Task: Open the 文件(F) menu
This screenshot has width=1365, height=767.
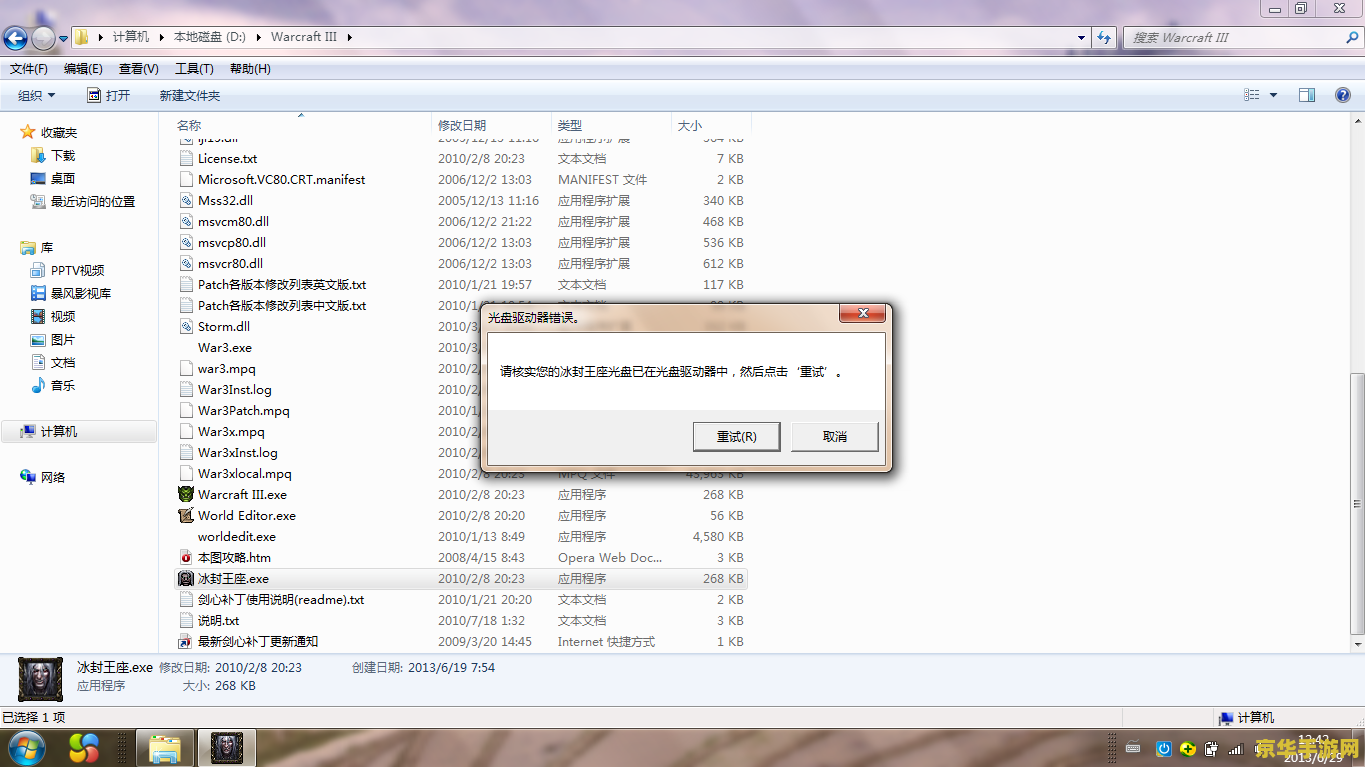Action: pyautogui.click(x=29, y=69)
